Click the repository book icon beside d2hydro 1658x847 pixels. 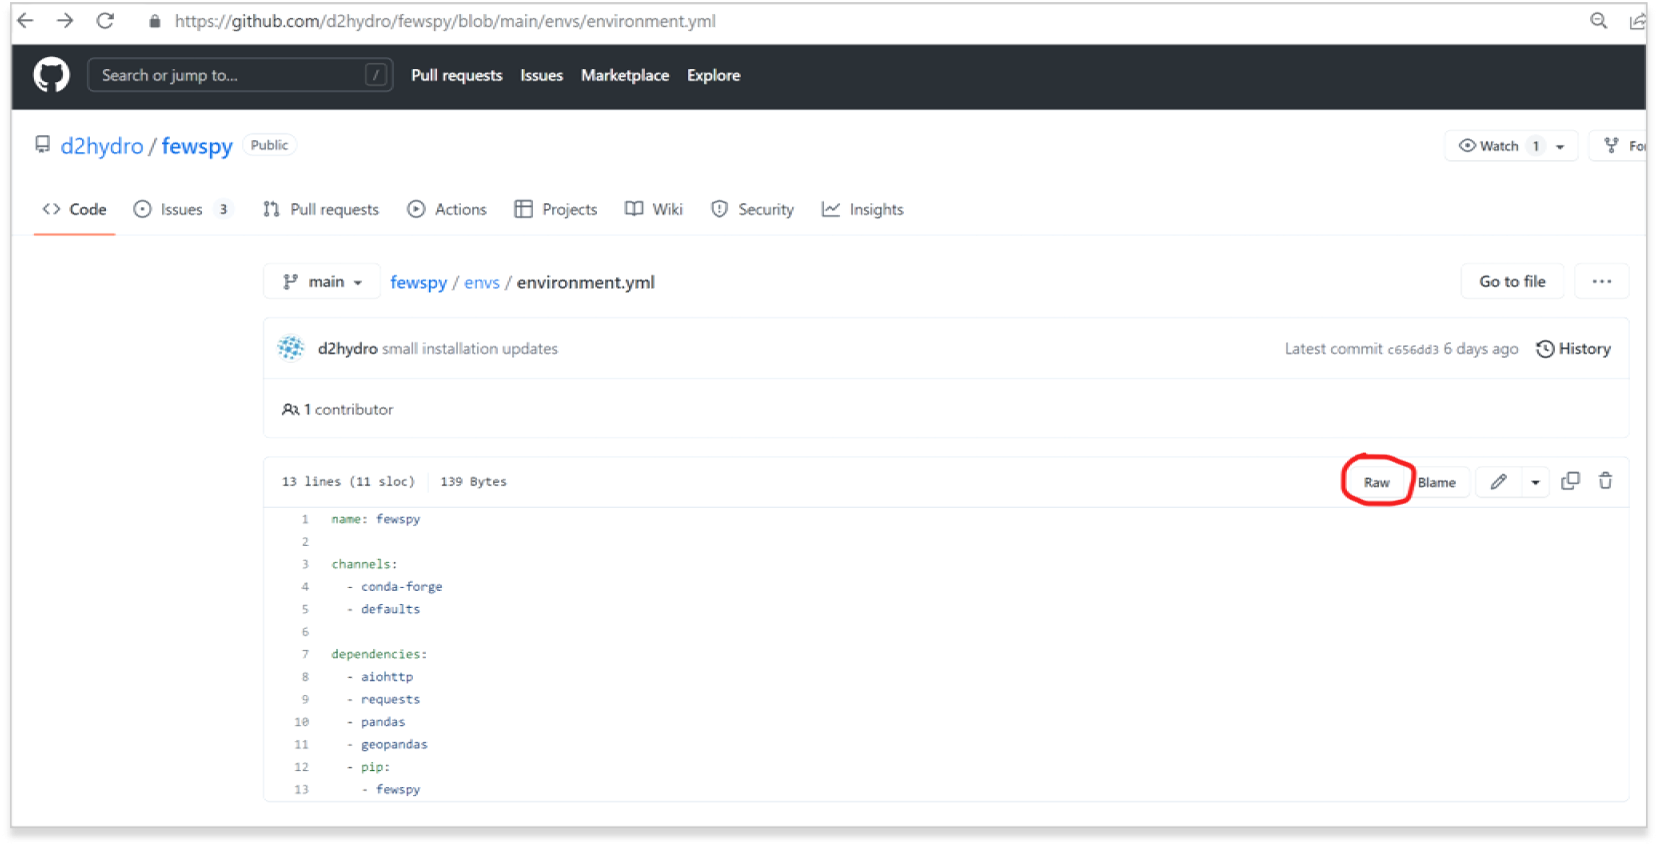42,145
